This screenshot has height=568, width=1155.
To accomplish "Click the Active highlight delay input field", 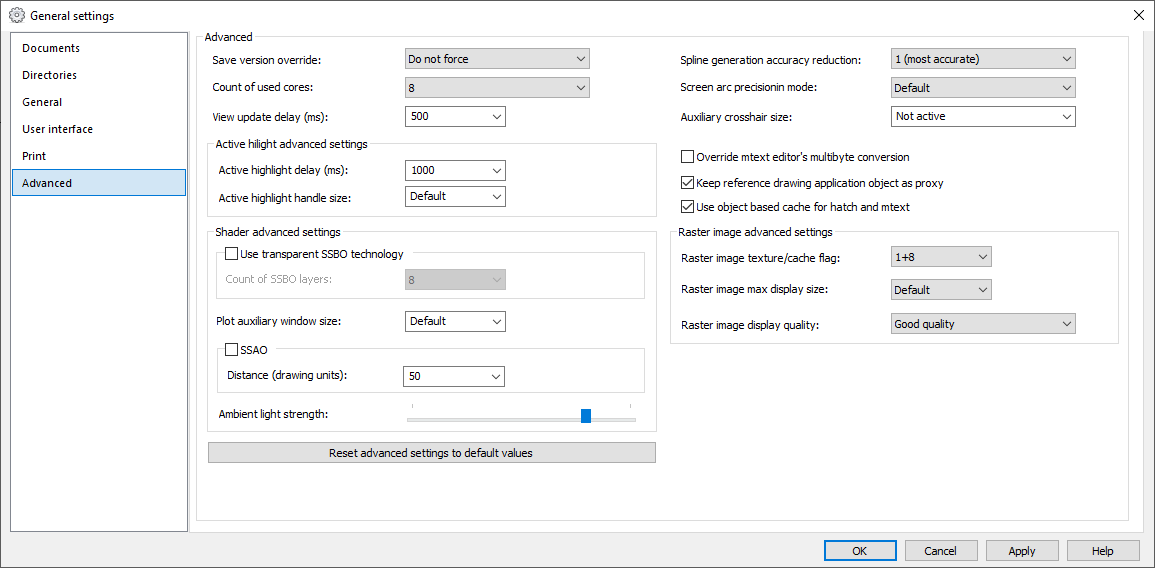I will (x=455, y=170).
